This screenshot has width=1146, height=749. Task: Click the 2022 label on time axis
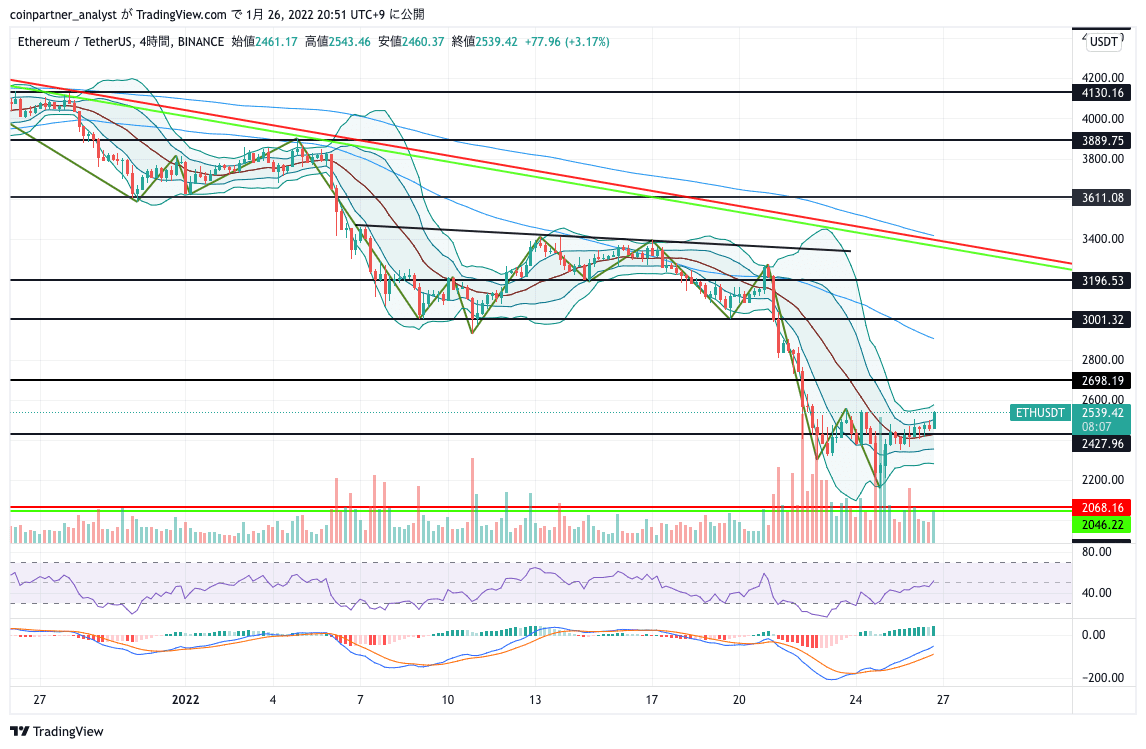point(186,699)
